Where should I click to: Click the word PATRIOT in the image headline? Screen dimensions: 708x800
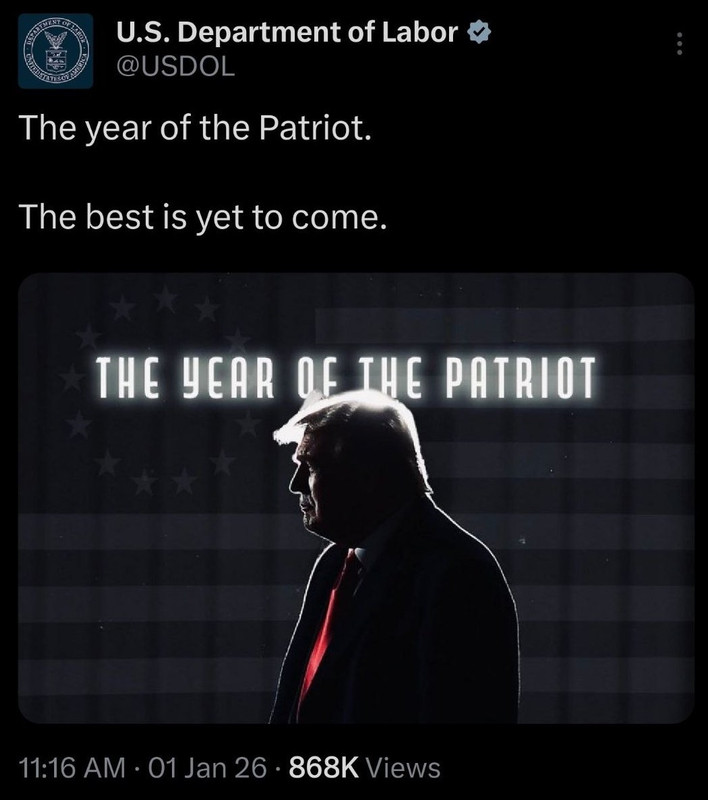(x=521, y=378)
